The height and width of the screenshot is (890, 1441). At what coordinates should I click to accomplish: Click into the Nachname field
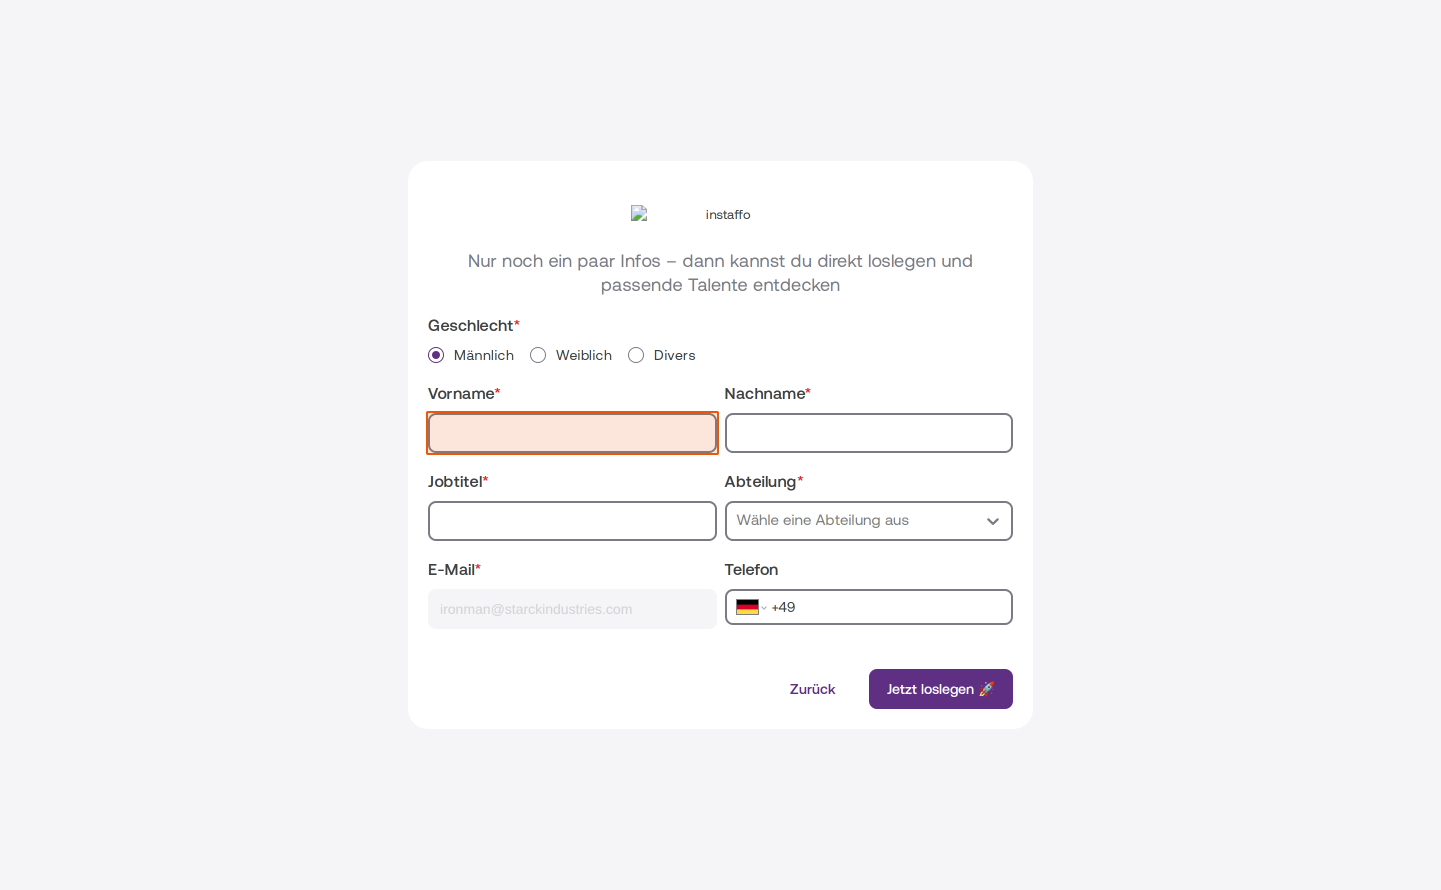[x=869, y=433]
